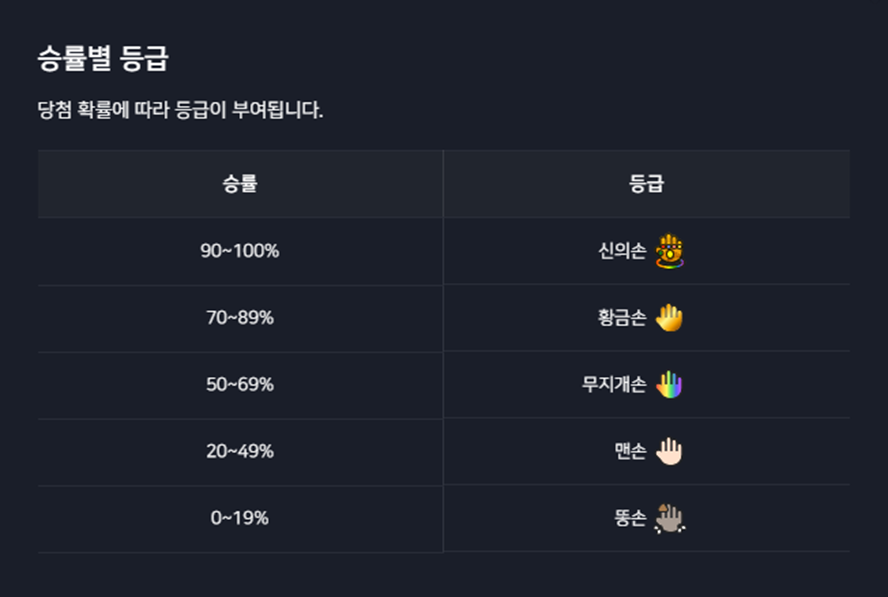Click the 등급 column header

pyautogui.click(x=646, y=184)
